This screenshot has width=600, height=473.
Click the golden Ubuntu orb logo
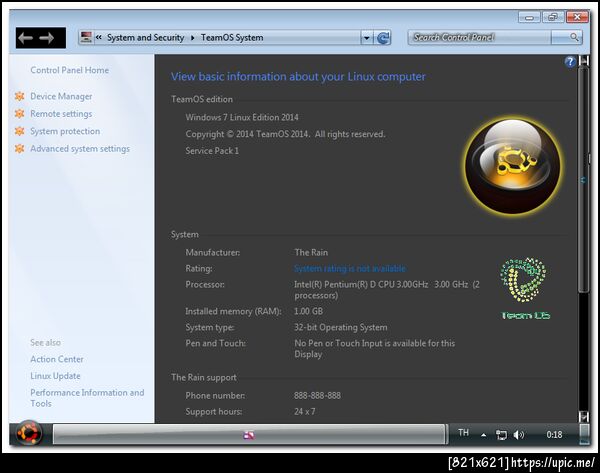(x=513, y=166)
